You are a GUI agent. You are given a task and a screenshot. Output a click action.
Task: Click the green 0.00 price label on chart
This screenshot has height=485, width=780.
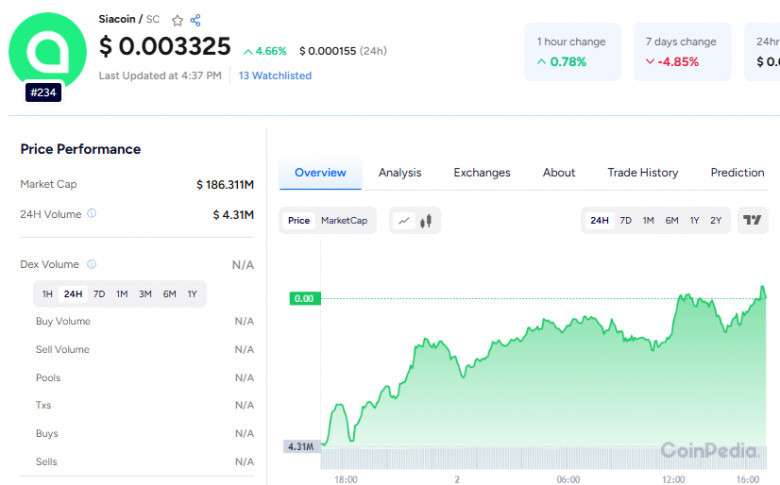pos(304,298)
